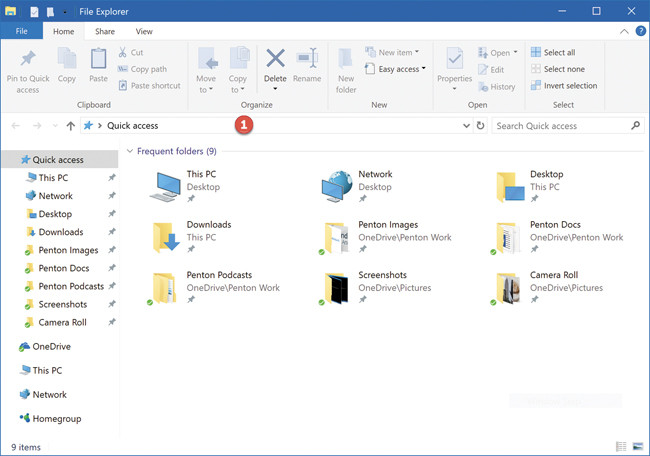Switch to details view in status bar
This screenshot has height=456, width=650.
621,446
